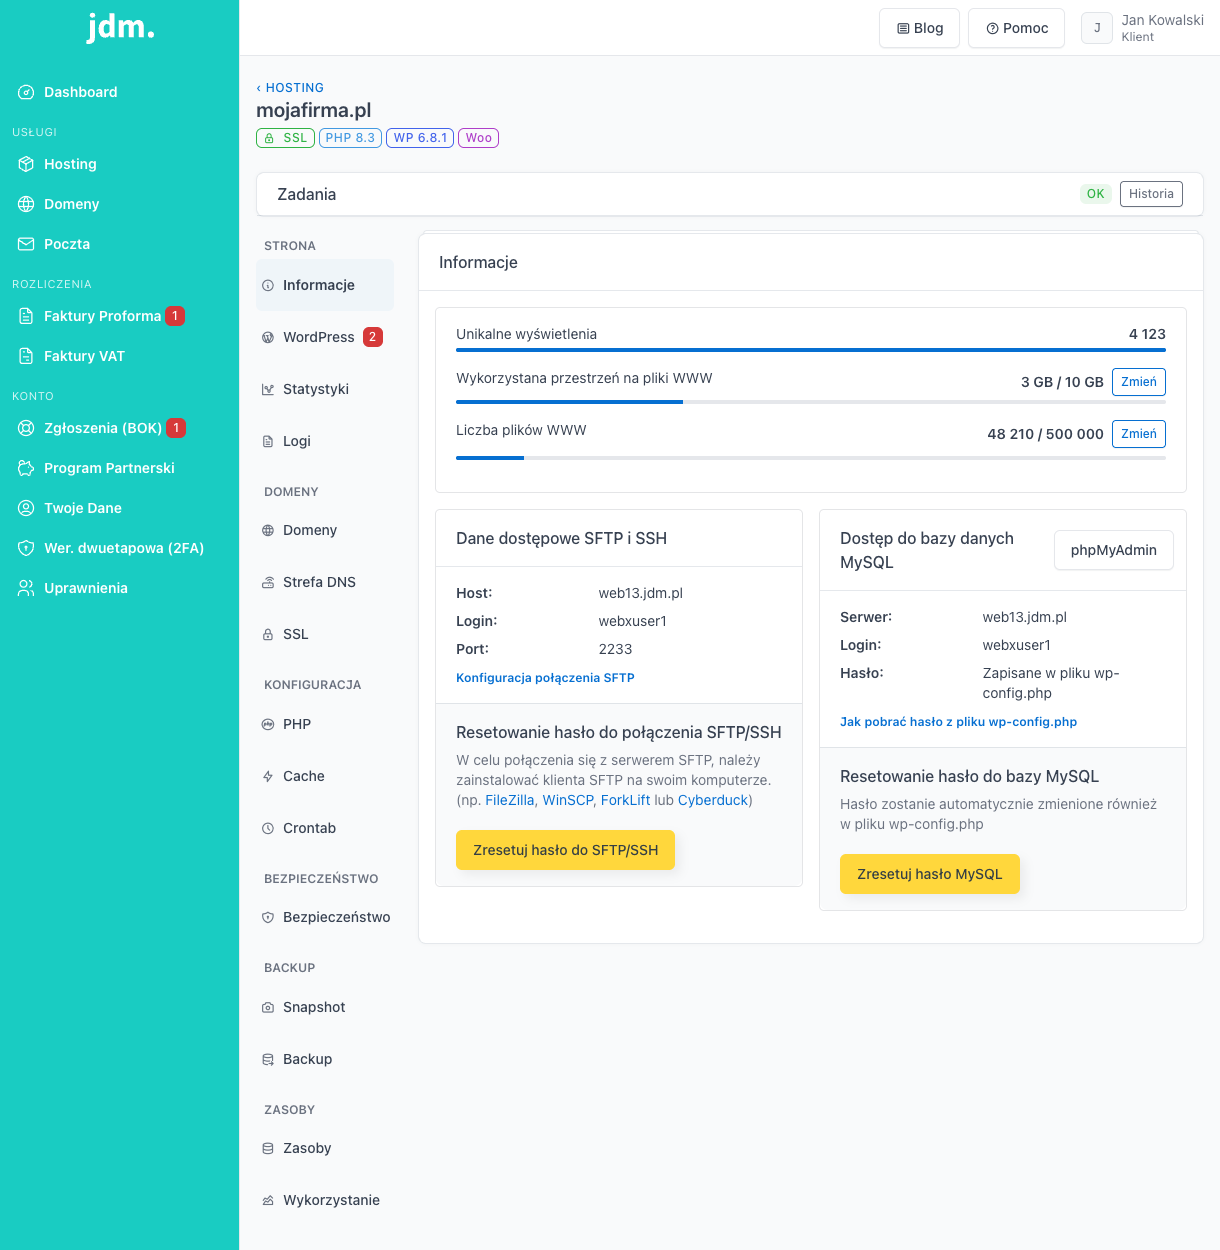Click Zresetuj hasło do SFTP/SSH button

pyautogui.click(x=566, y=850)
